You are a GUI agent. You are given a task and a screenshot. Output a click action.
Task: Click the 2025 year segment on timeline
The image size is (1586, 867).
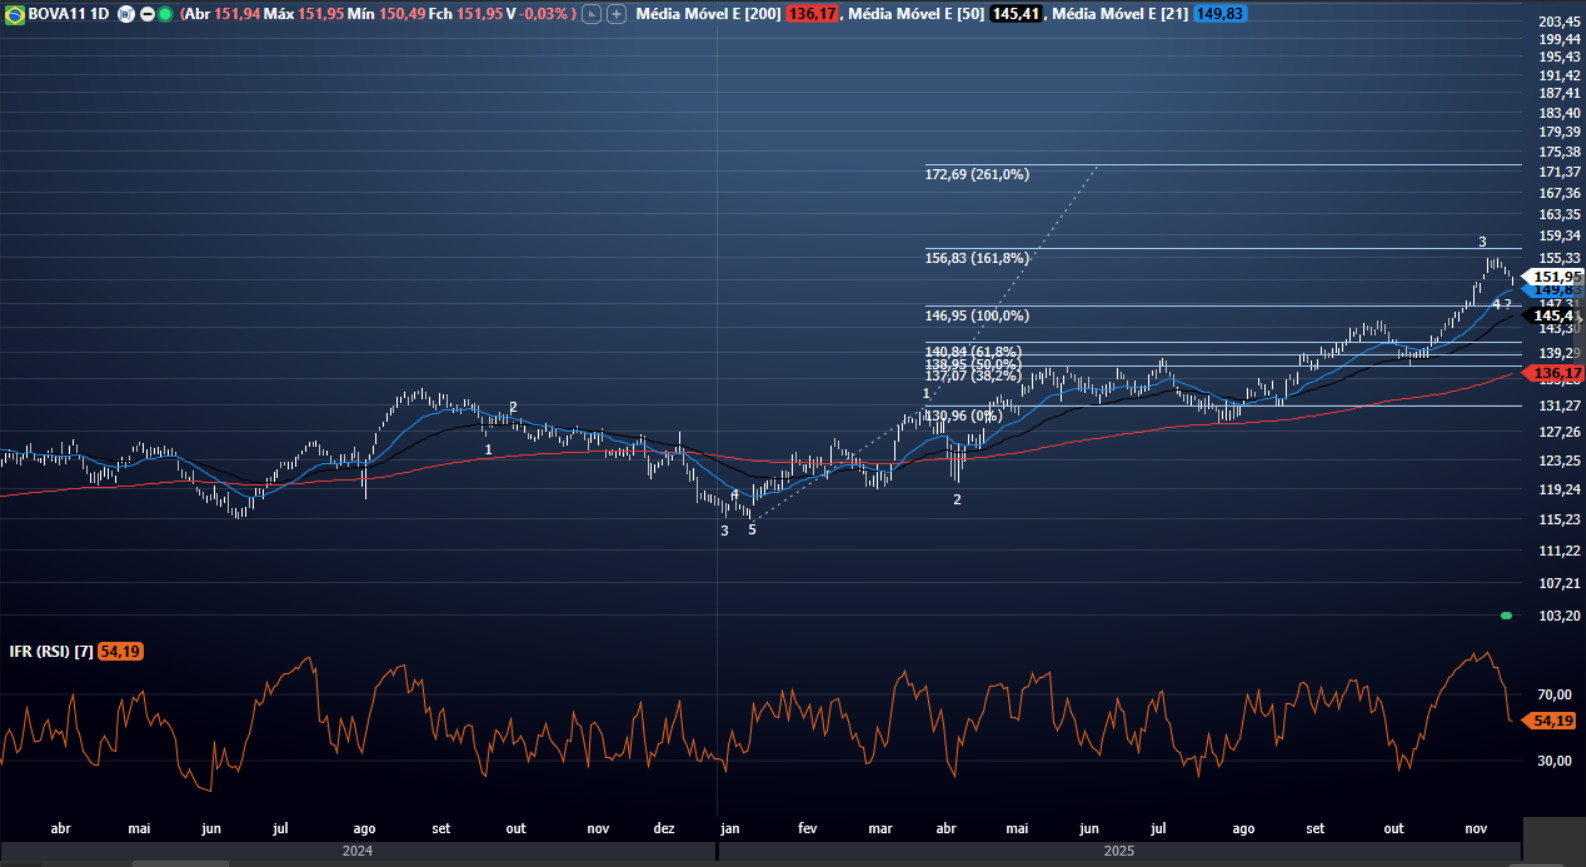click(1118, 851)
